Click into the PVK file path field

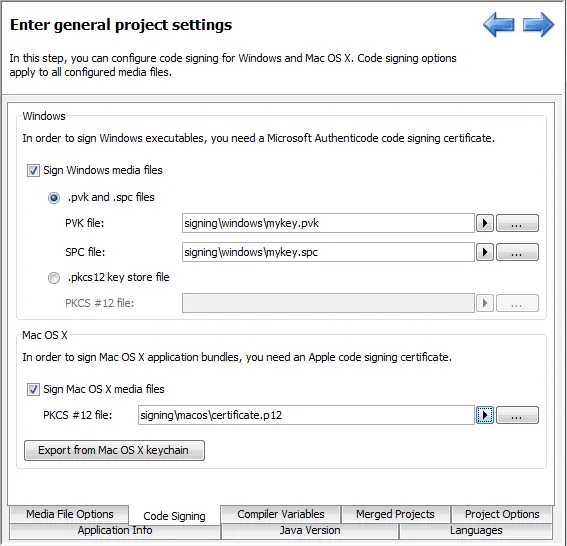pos(328,223)
